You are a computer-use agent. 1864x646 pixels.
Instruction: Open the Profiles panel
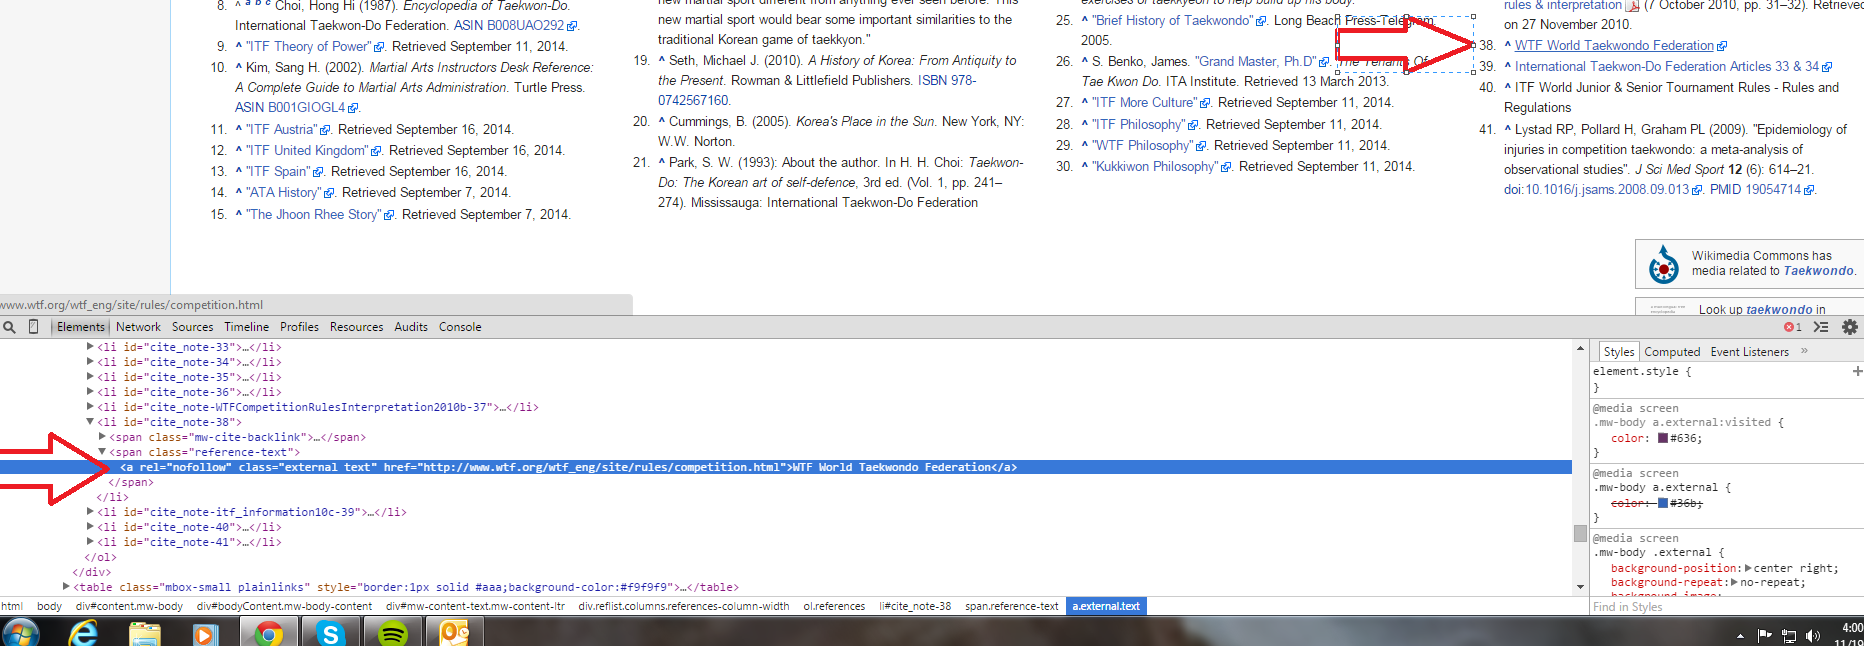pos(299,327)
